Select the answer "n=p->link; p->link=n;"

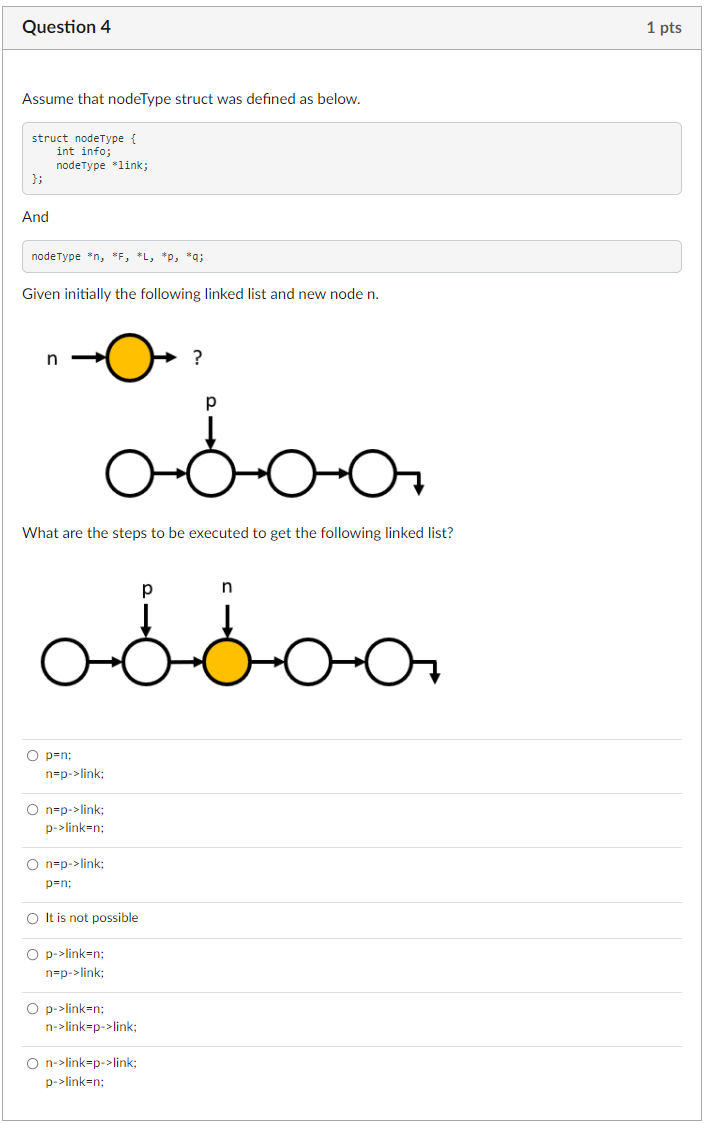pos(33,810)
